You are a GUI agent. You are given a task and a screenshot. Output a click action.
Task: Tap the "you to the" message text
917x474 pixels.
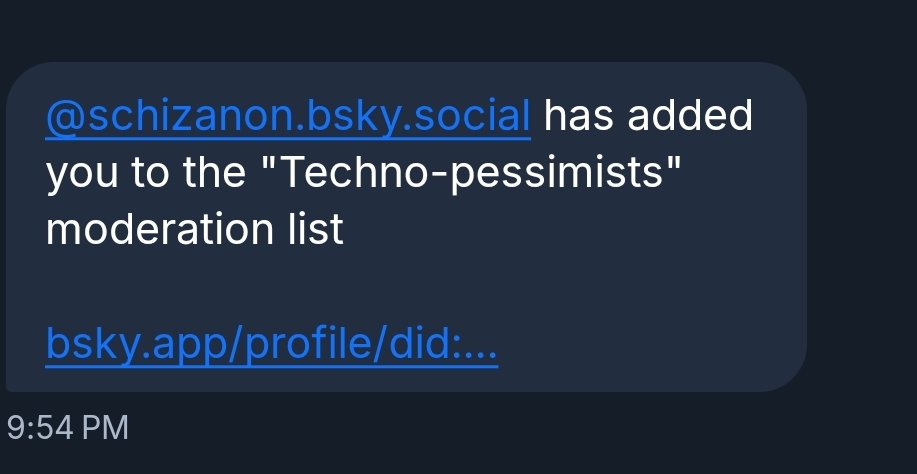(x=144, y=174)
